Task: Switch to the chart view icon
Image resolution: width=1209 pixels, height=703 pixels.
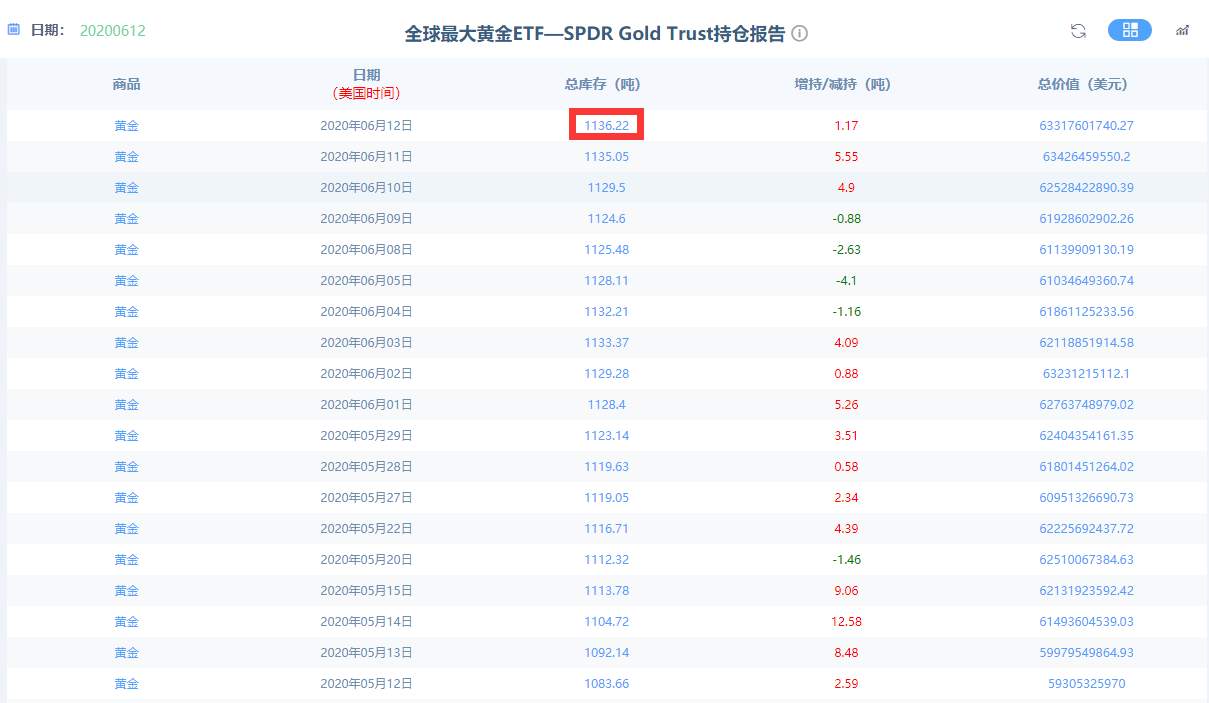Action: click(1182, 30)
